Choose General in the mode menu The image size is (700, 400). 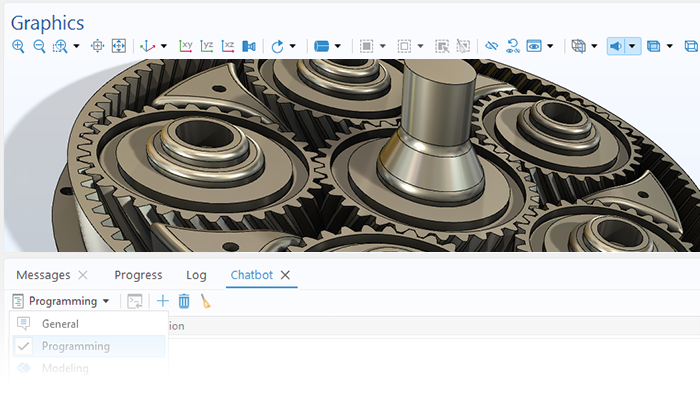pos(89,324)
